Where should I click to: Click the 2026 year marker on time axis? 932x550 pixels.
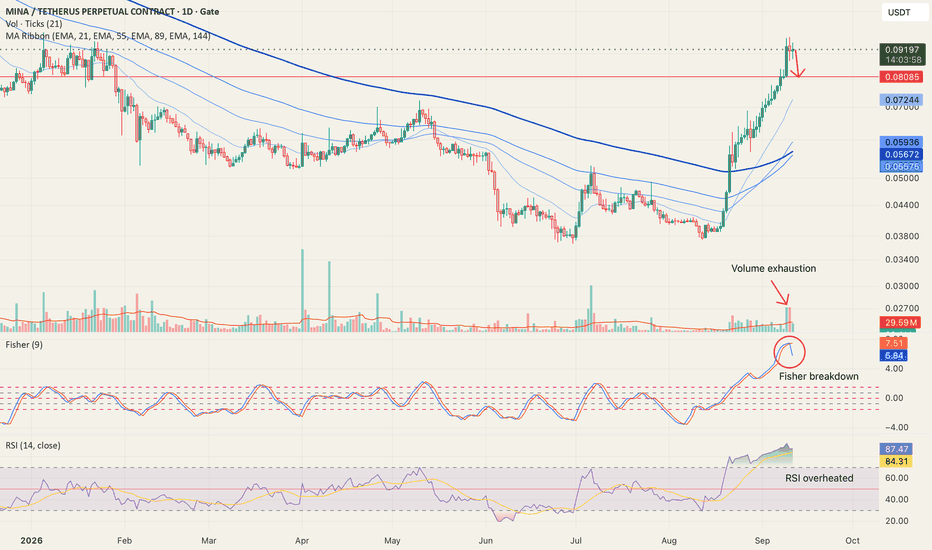coord(31,540)
